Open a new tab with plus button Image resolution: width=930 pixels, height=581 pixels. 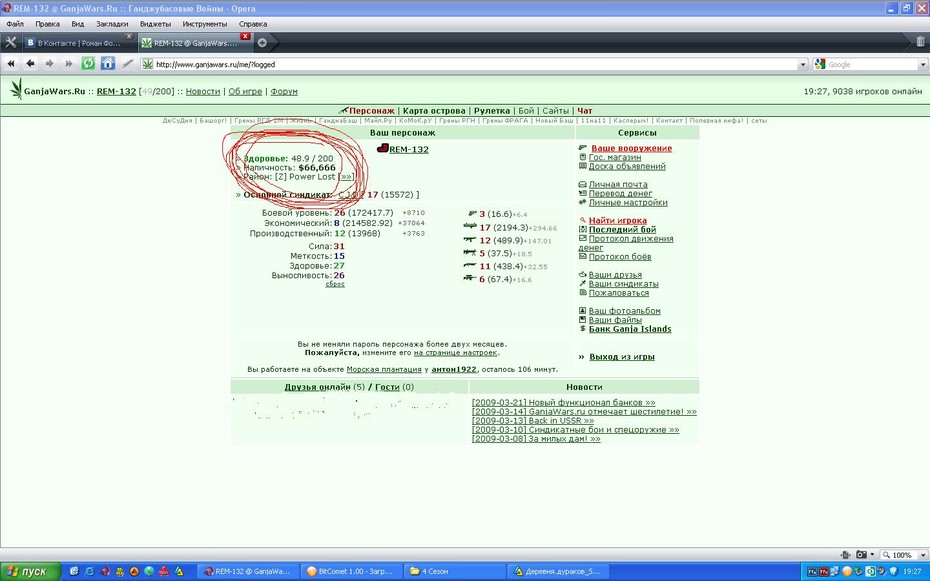tap(262, 43)
